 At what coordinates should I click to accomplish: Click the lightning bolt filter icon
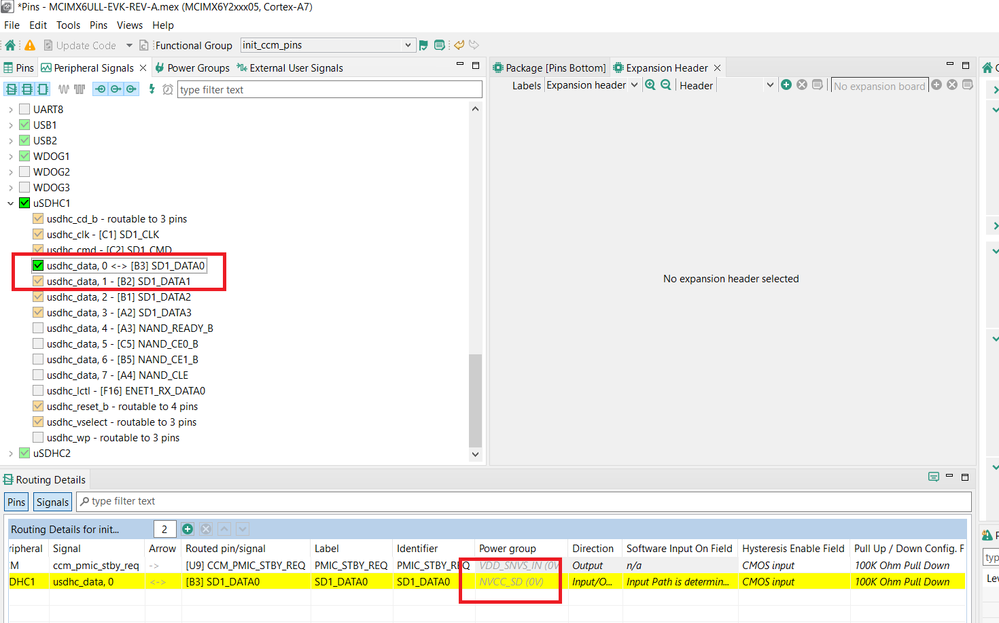click(x=152, y=89)
